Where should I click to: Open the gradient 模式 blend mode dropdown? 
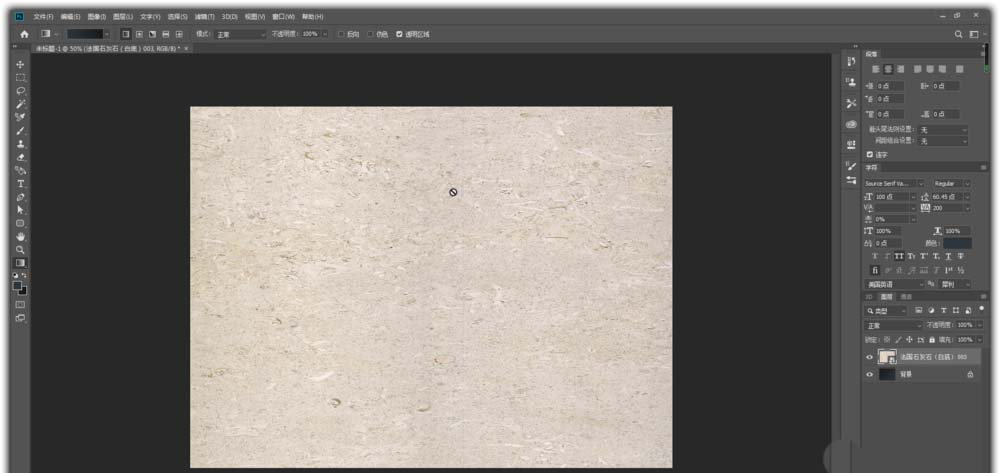240,34
